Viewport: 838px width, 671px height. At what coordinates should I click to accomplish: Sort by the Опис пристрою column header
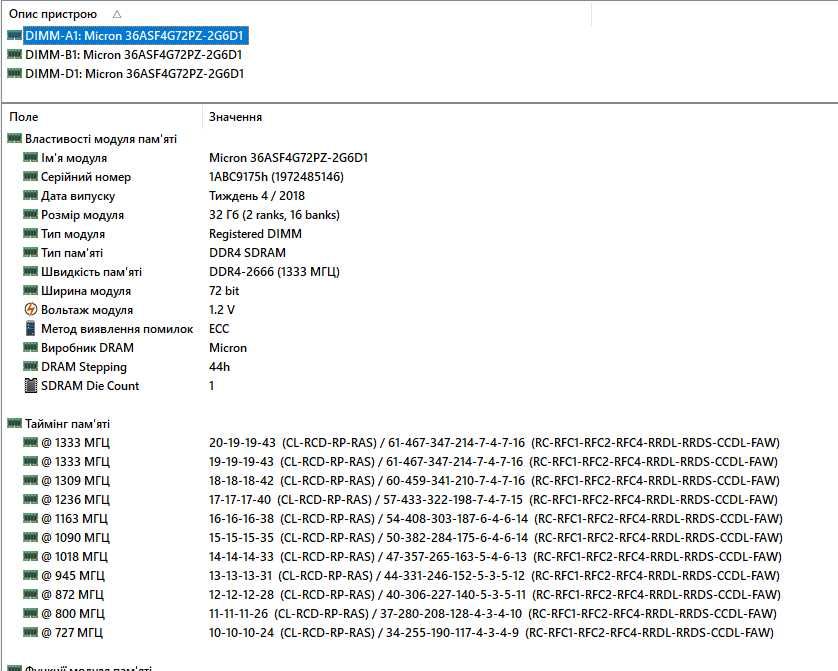pyautogui.click(x=53, y=14)
